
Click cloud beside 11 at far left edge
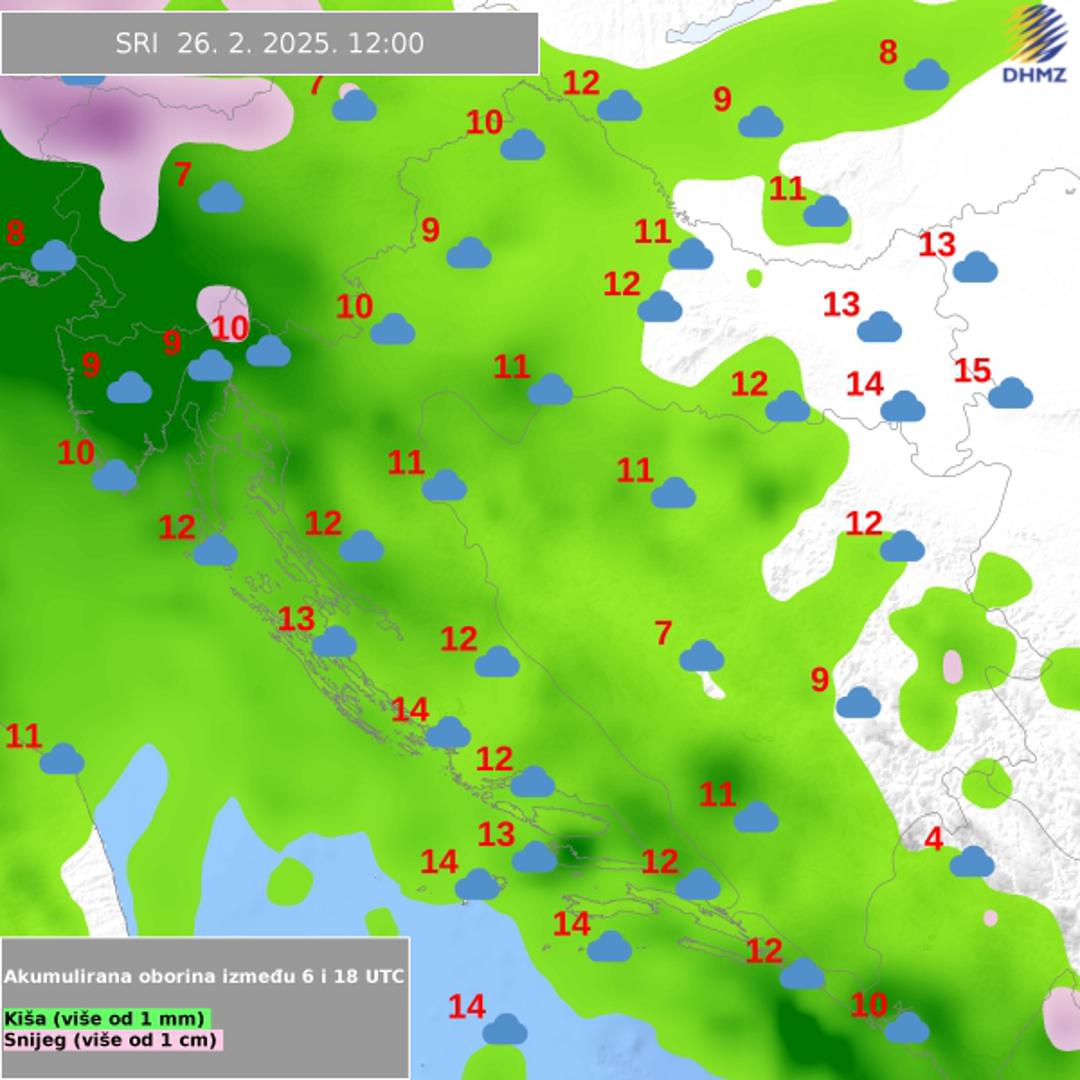point(62,759)
